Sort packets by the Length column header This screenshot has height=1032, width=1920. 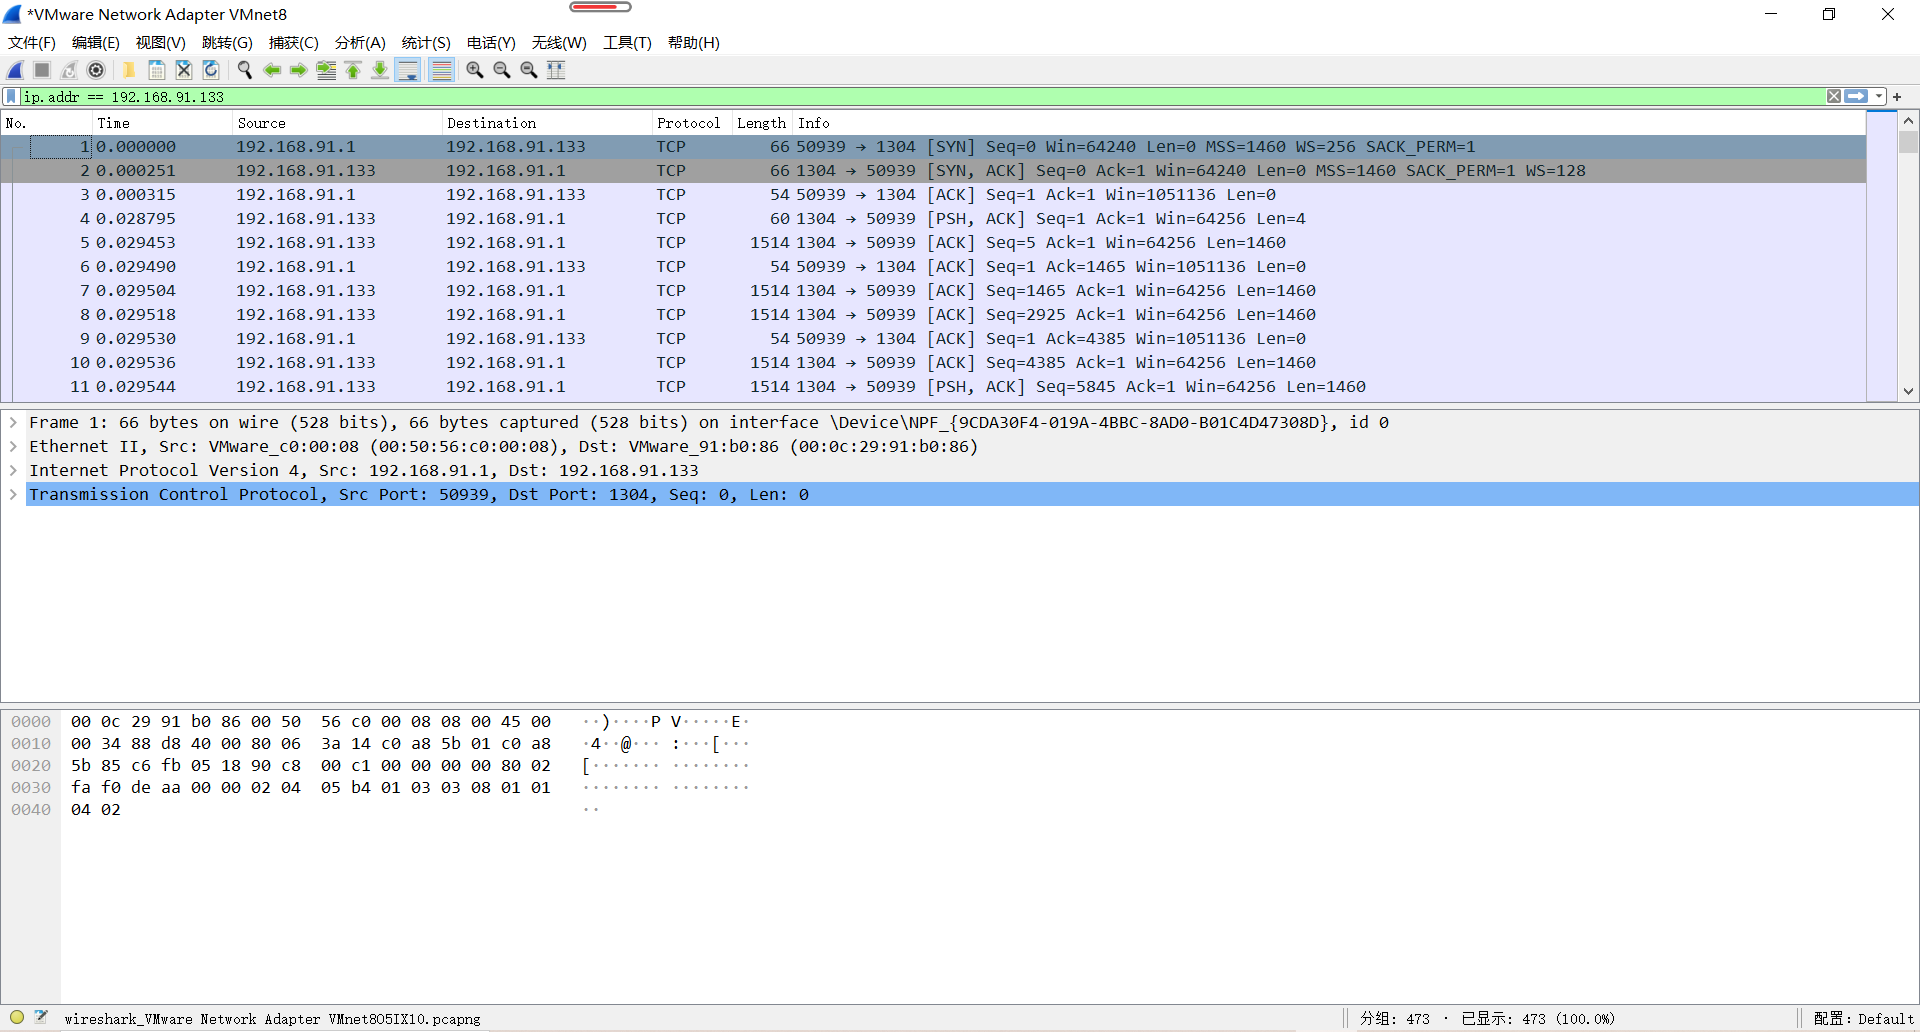click(x=762, y=123)
